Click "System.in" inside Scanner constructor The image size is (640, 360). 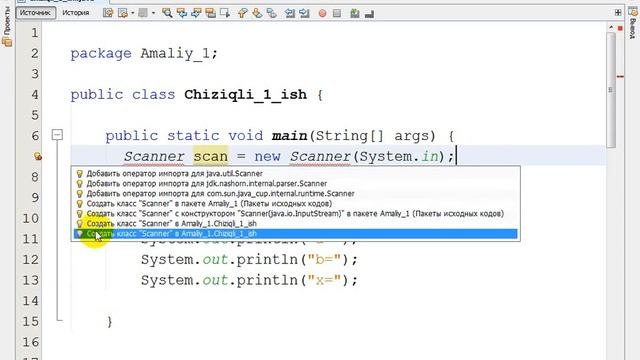pos(399,156)
